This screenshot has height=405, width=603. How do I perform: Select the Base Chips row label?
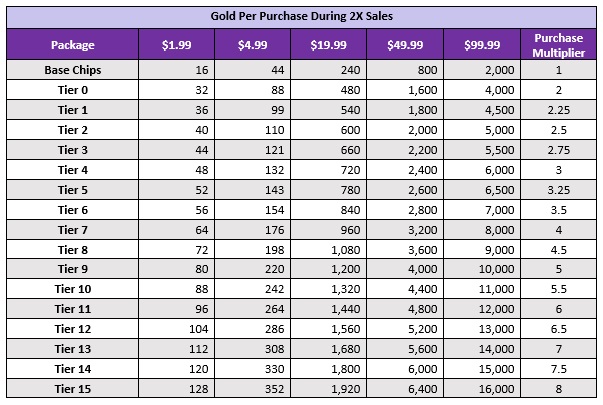point(73,70)
